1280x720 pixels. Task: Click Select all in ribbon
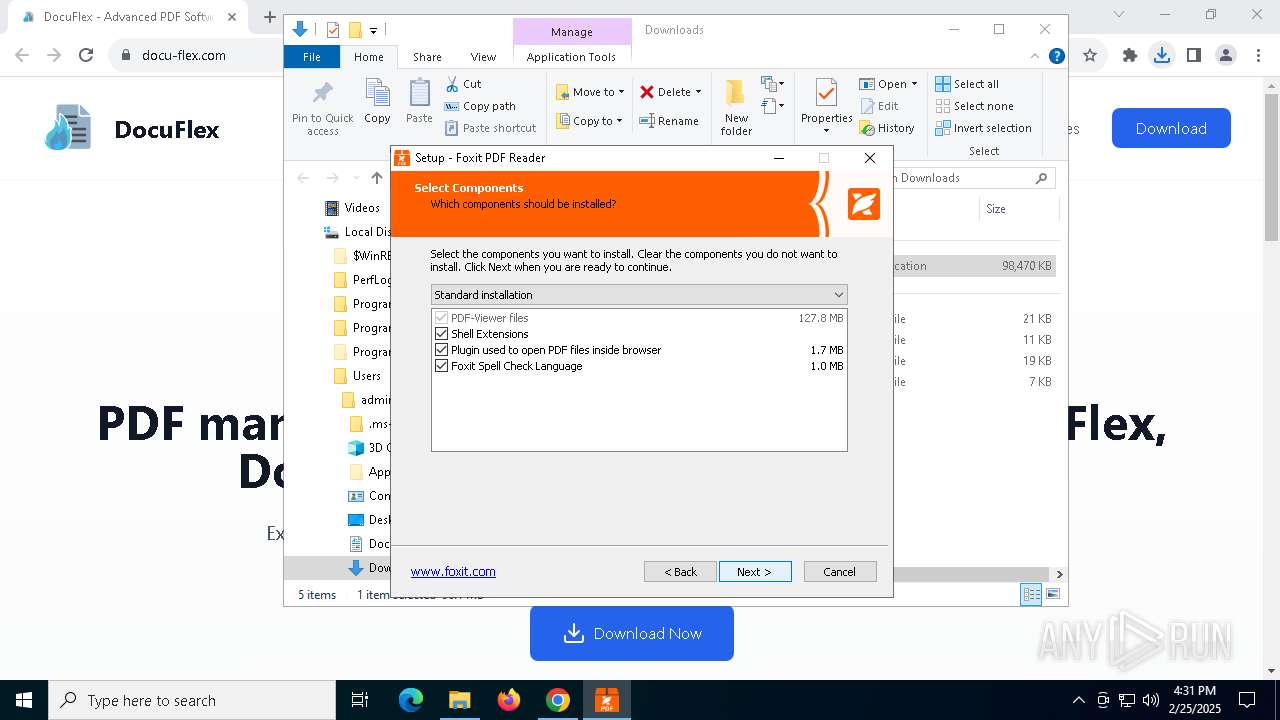(967, 84)
